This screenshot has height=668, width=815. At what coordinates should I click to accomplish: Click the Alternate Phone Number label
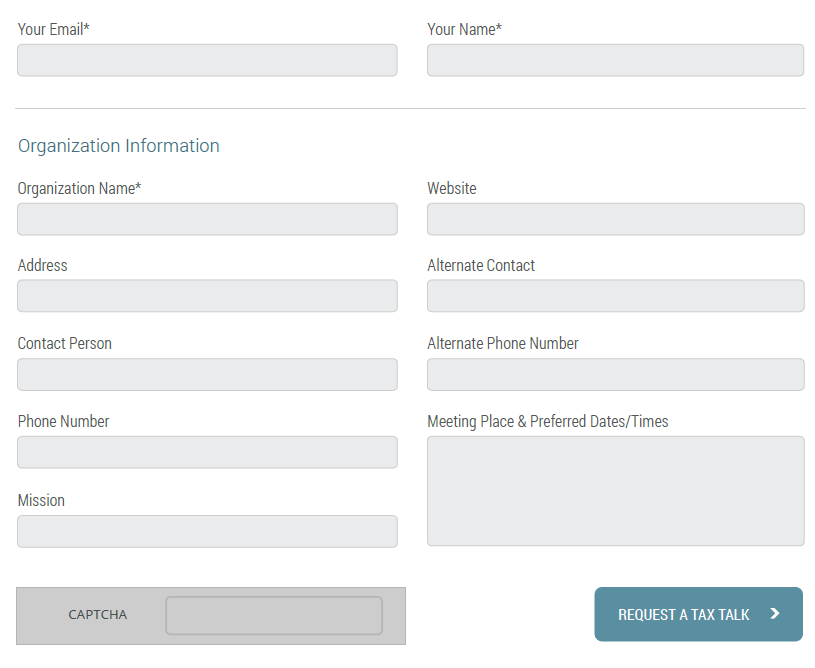(503, 344)
